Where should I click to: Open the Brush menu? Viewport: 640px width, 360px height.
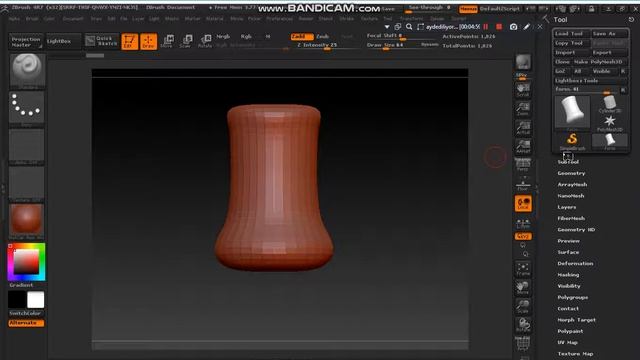pyautogui.click(x=32, y=19)
